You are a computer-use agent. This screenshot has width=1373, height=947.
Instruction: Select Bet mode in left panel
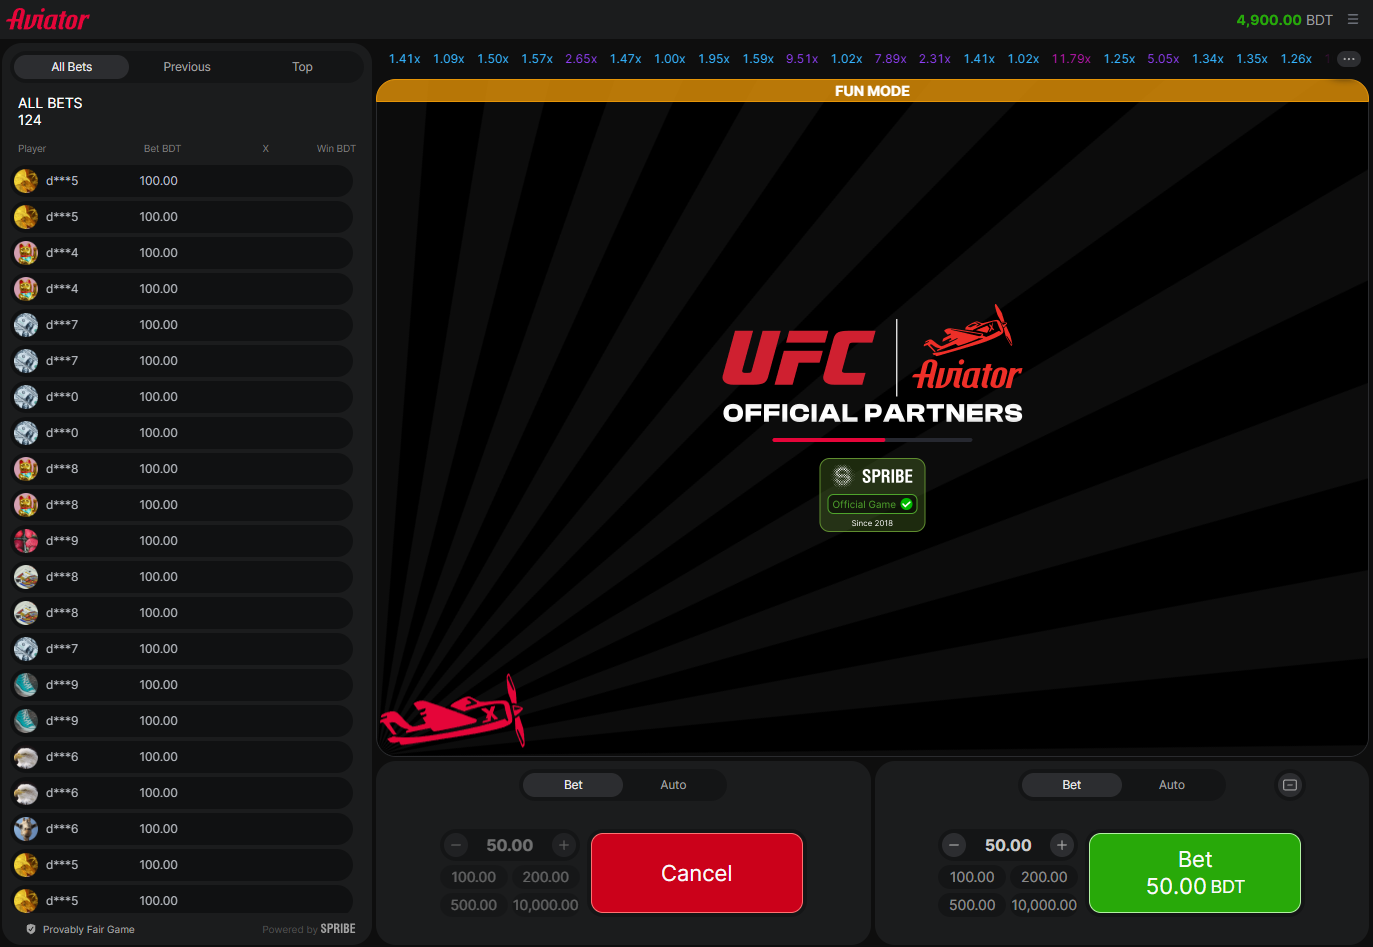click(573, 785)
